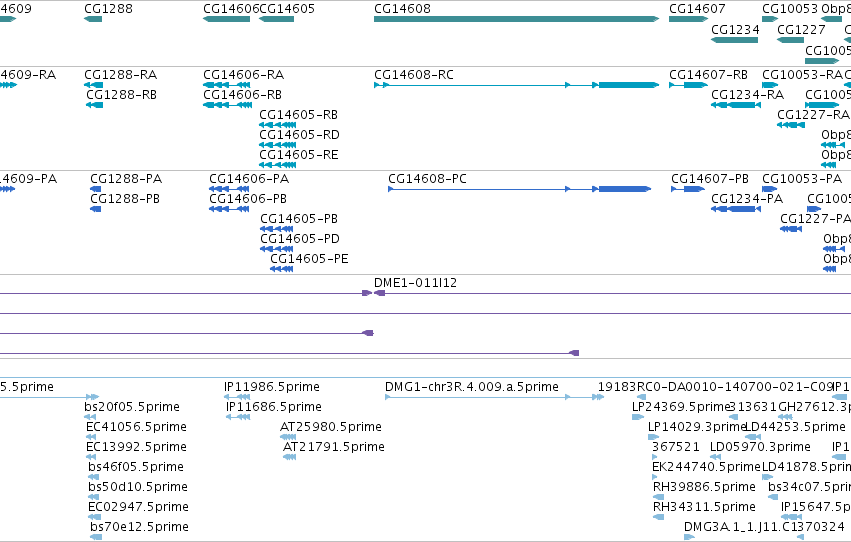
Task: Select the DMG3A.1_1.J11.C1370324 label
Action: pos(764,528)
